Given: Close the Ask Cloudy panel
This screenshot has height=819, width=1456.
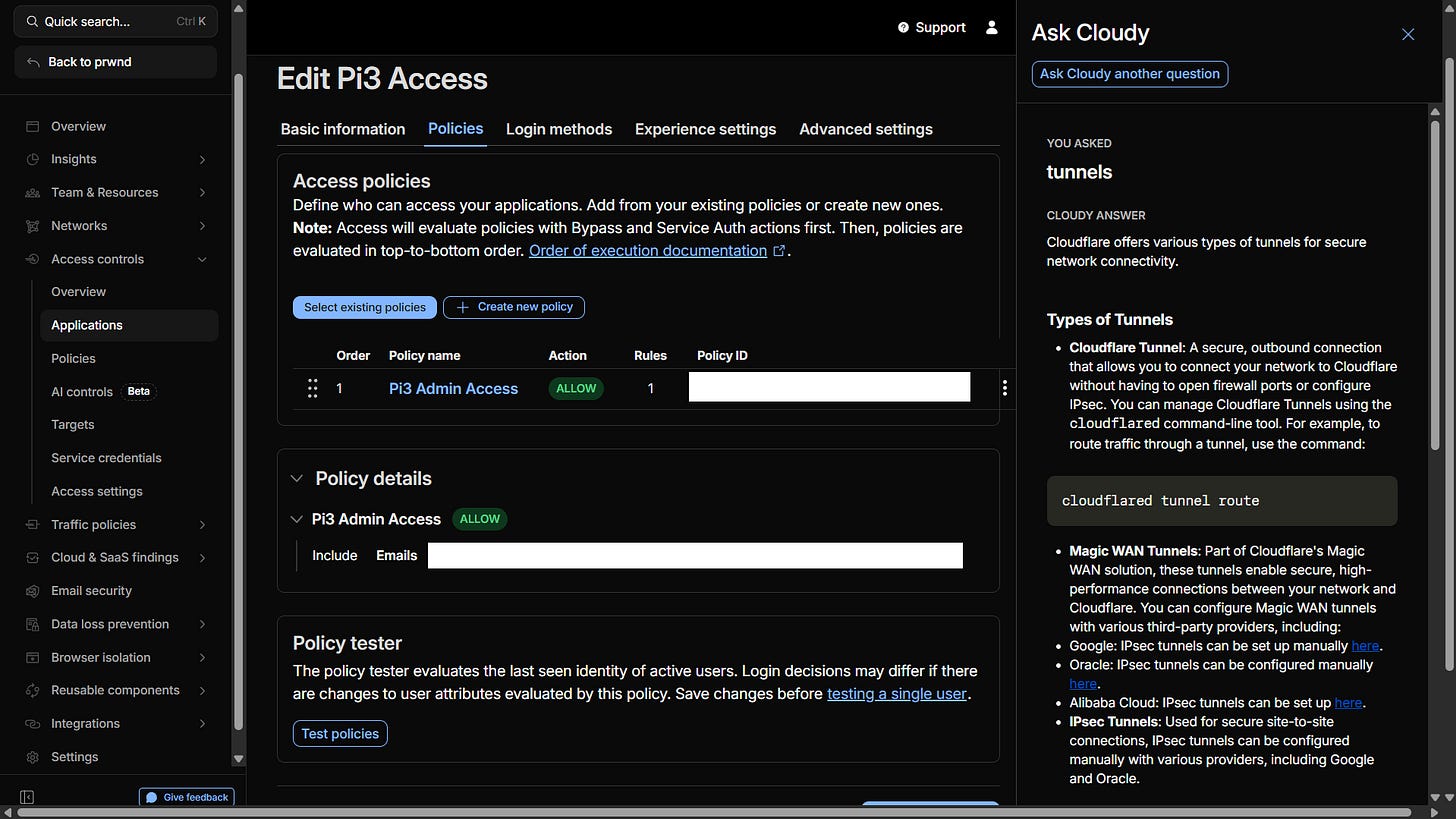Looking at the screenshot, I should pos(1408,34).
